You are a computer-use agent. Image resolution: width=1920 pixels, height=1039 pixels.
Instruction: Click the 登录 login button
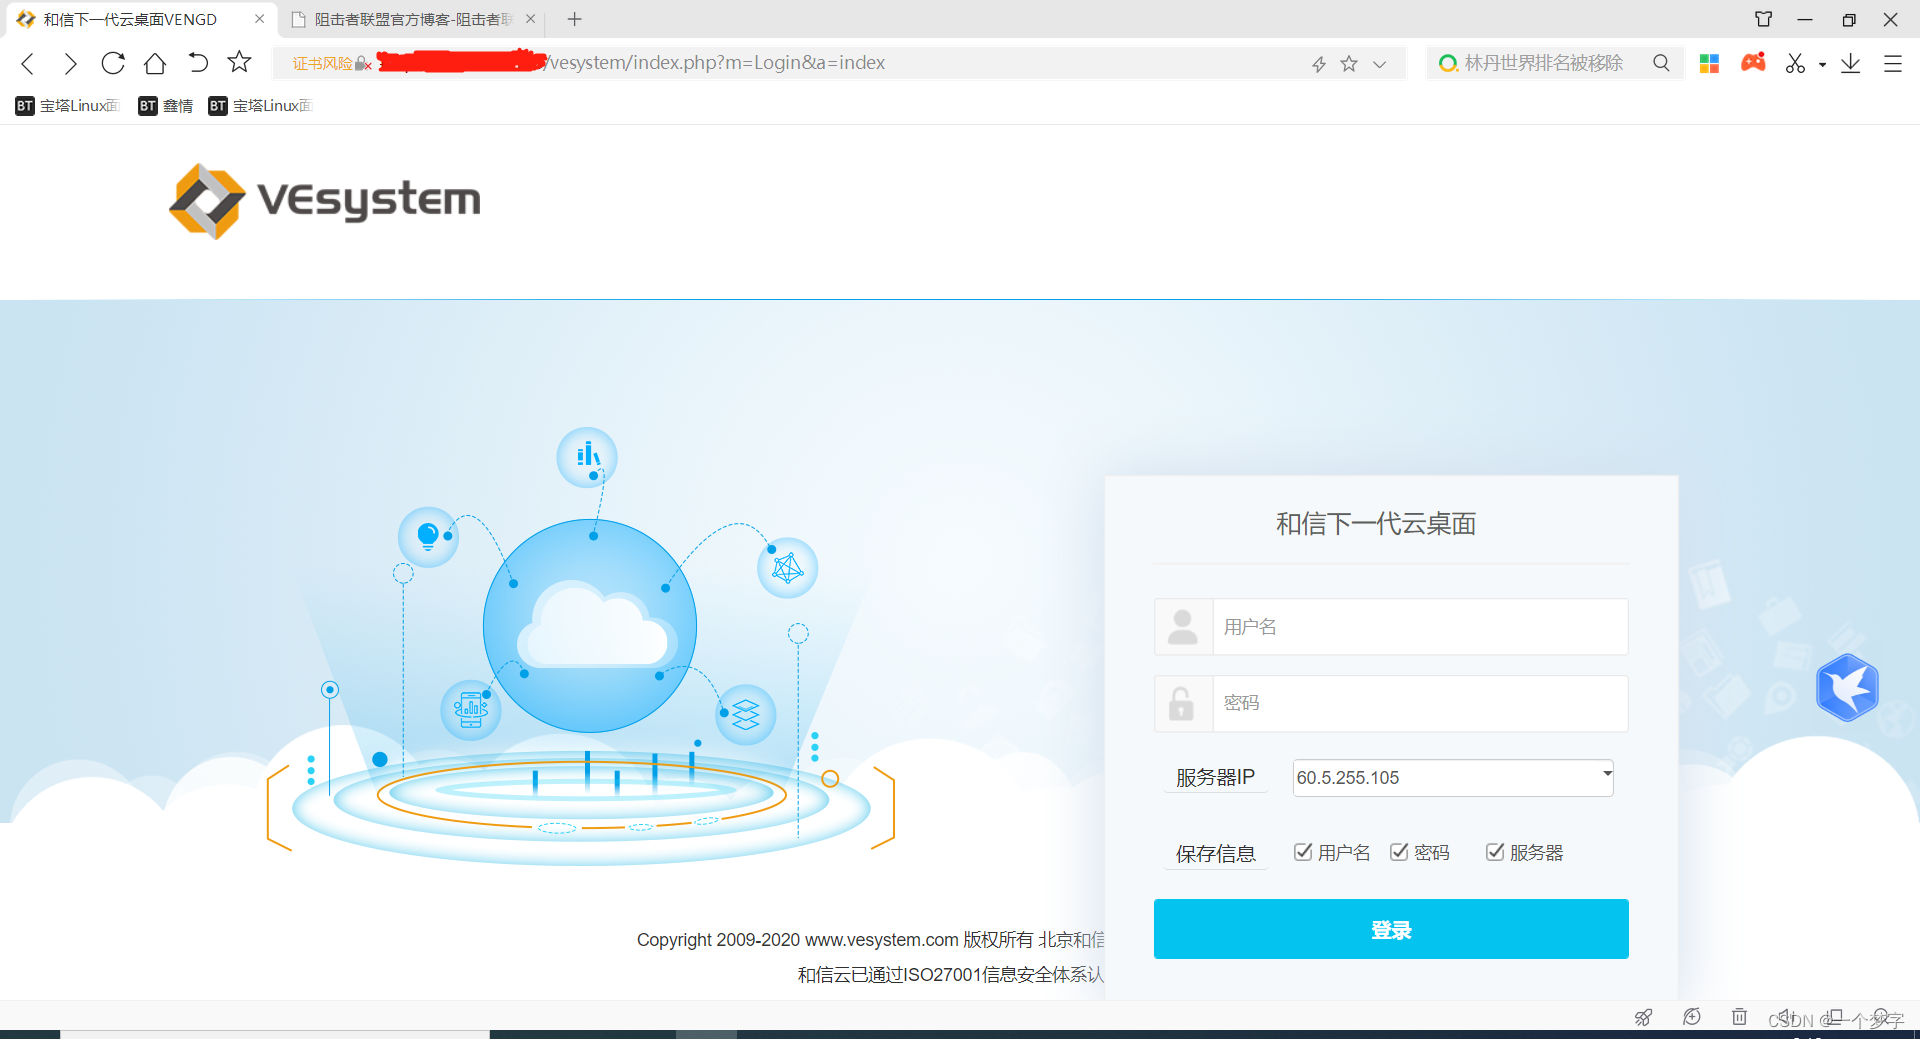tap(1391, 929)
